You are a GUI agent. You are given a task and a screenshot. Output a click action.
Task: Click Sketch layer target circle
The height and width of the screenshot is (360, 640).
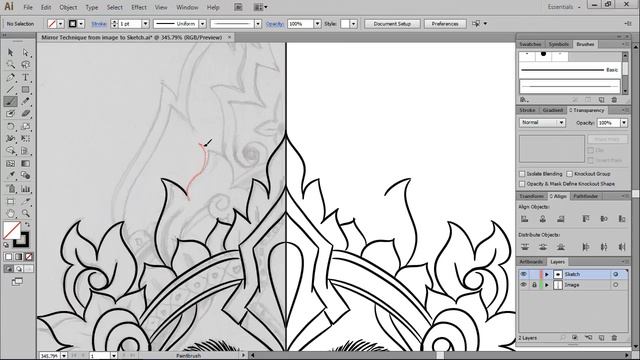click(616, 274)
